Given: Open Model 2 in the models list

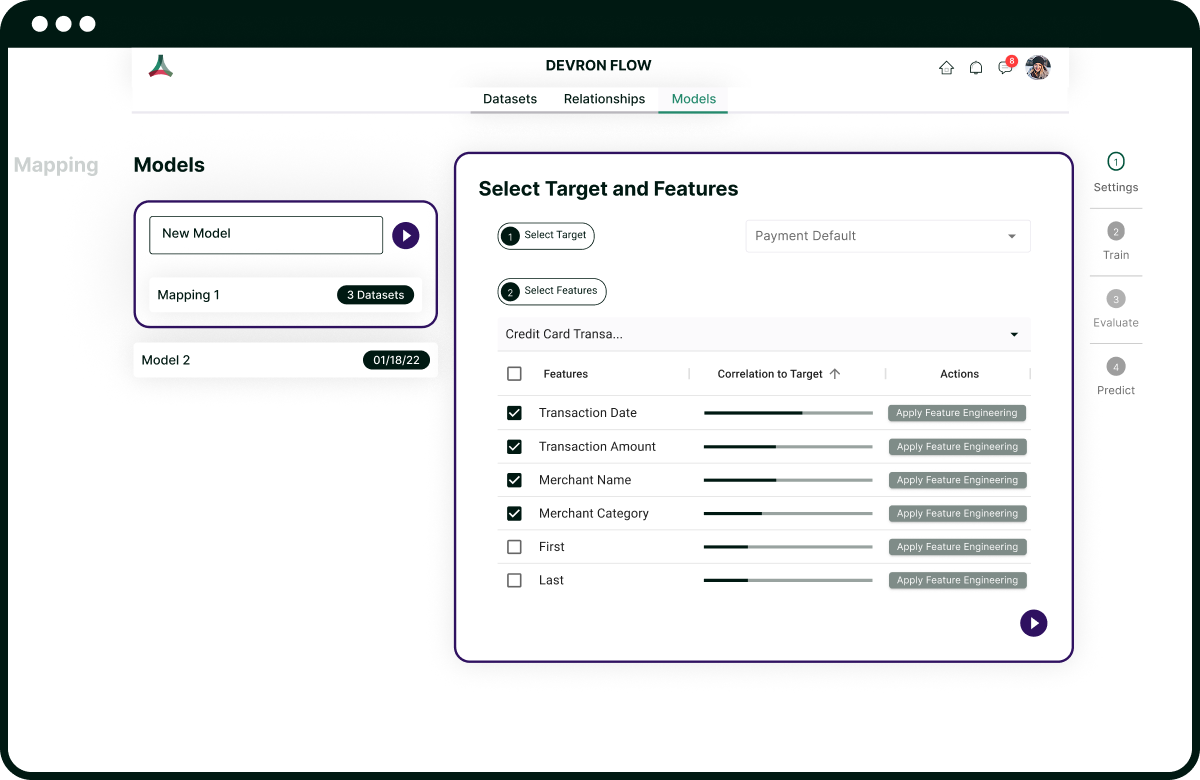Looking at the screenshot, I should 285,360.
